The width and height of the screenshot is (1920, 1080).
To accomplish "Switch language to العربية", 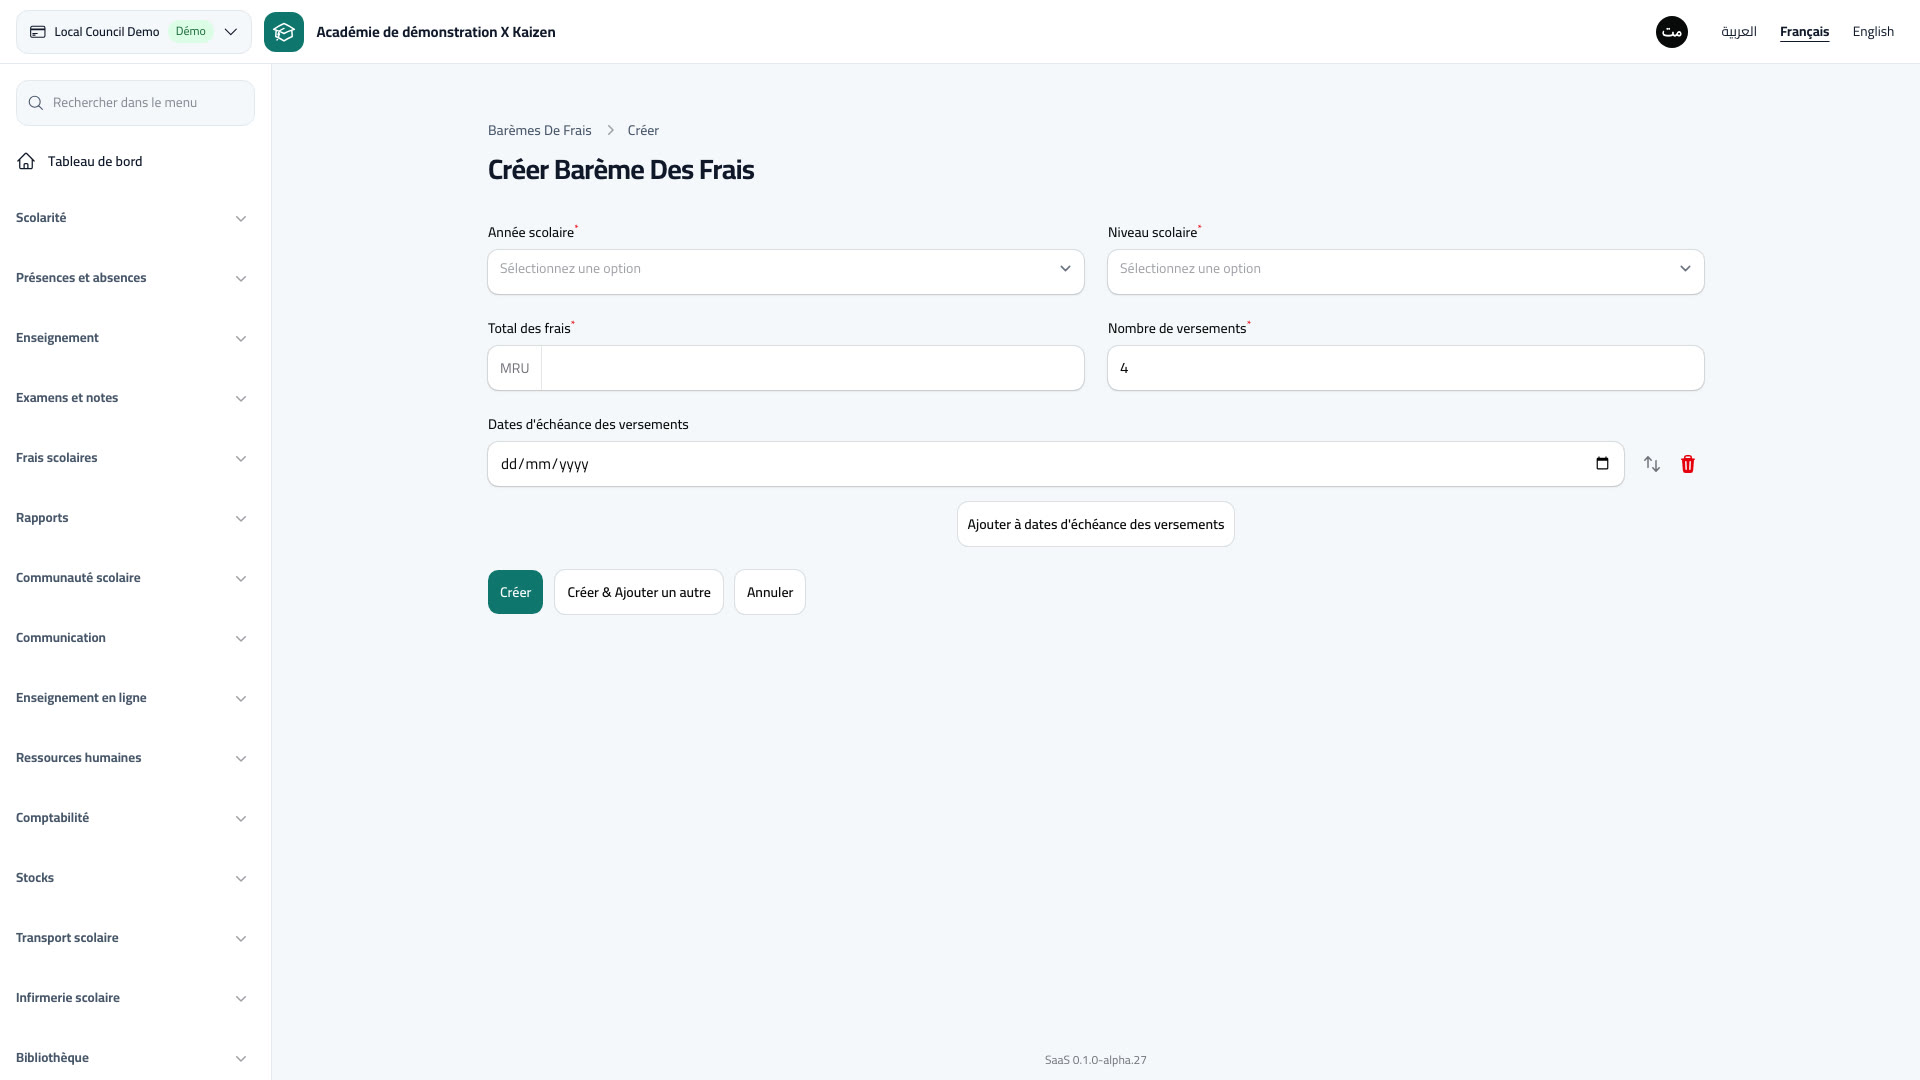I will coord(1739,32).
